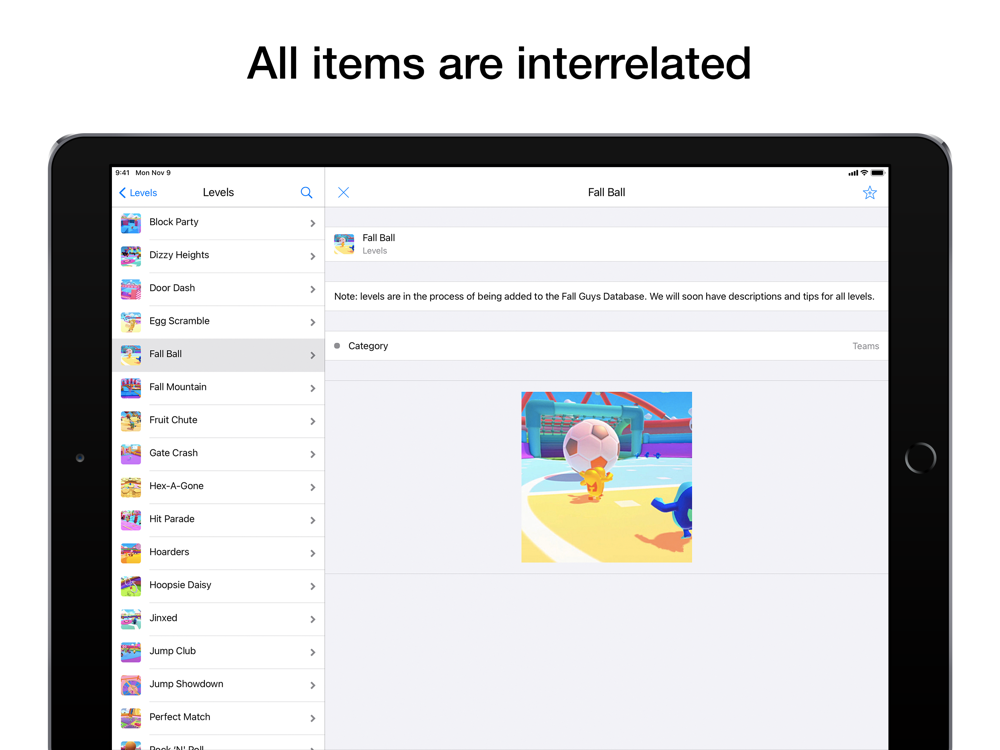Select the Dizzy Heights thumbnail icon

pyautogui.click(x=131, y=256)
